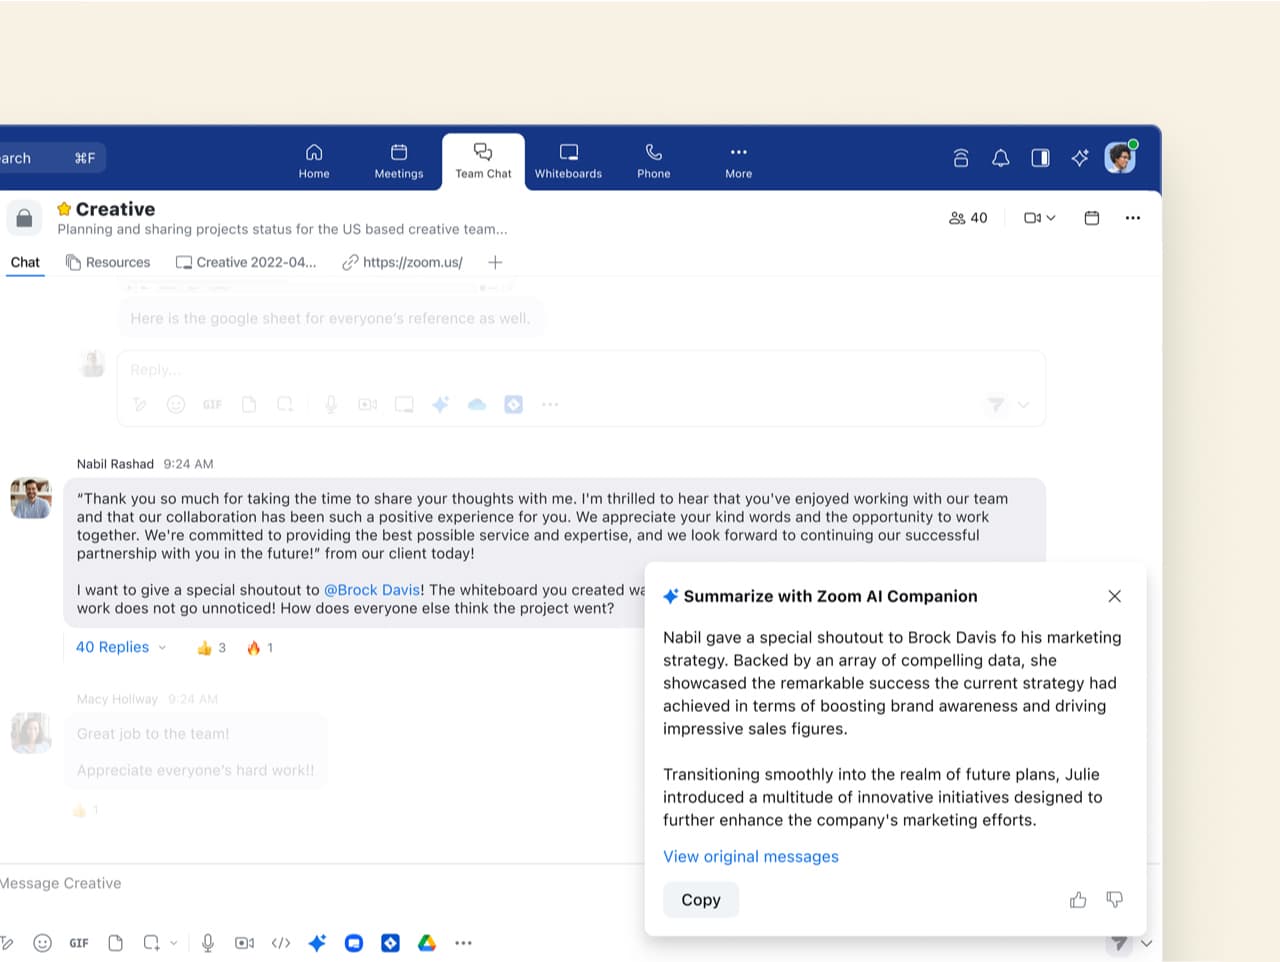Toggle the thumbs up reaction with 3
Screen dimensions: 1280x962
tap(211, 648)
